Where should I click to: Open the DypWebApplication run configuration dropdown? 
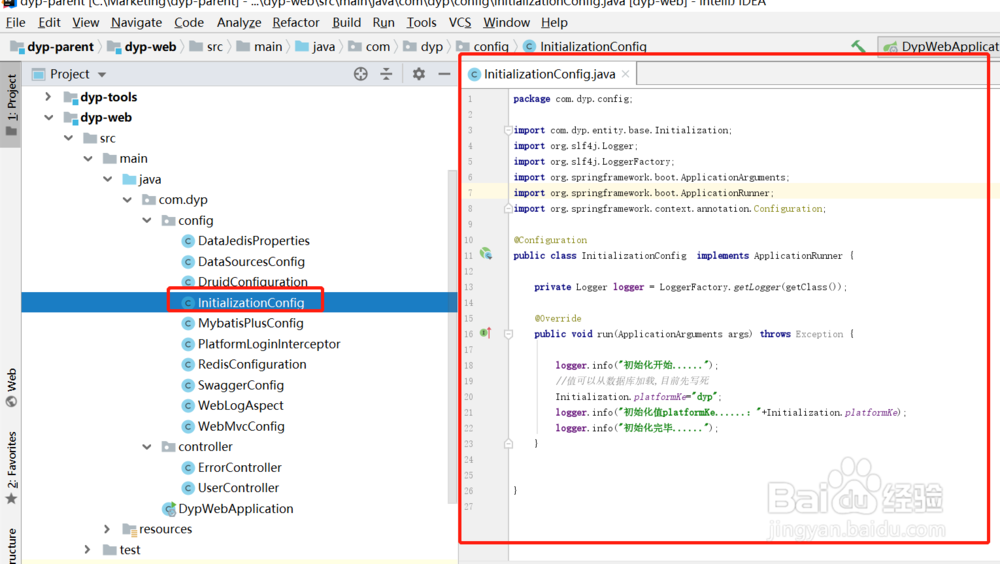pos(939,47)
